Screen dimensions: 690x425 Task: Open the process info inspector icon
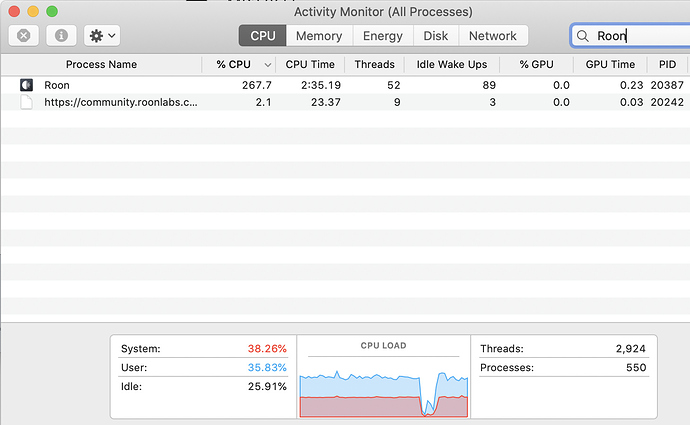pos(61,36)
